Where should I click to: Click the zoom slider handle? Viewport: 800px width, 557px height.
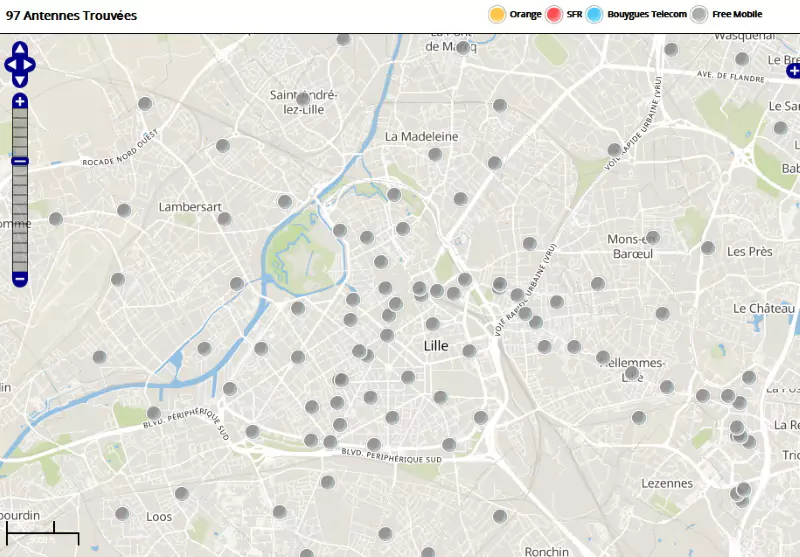point(20,161)
